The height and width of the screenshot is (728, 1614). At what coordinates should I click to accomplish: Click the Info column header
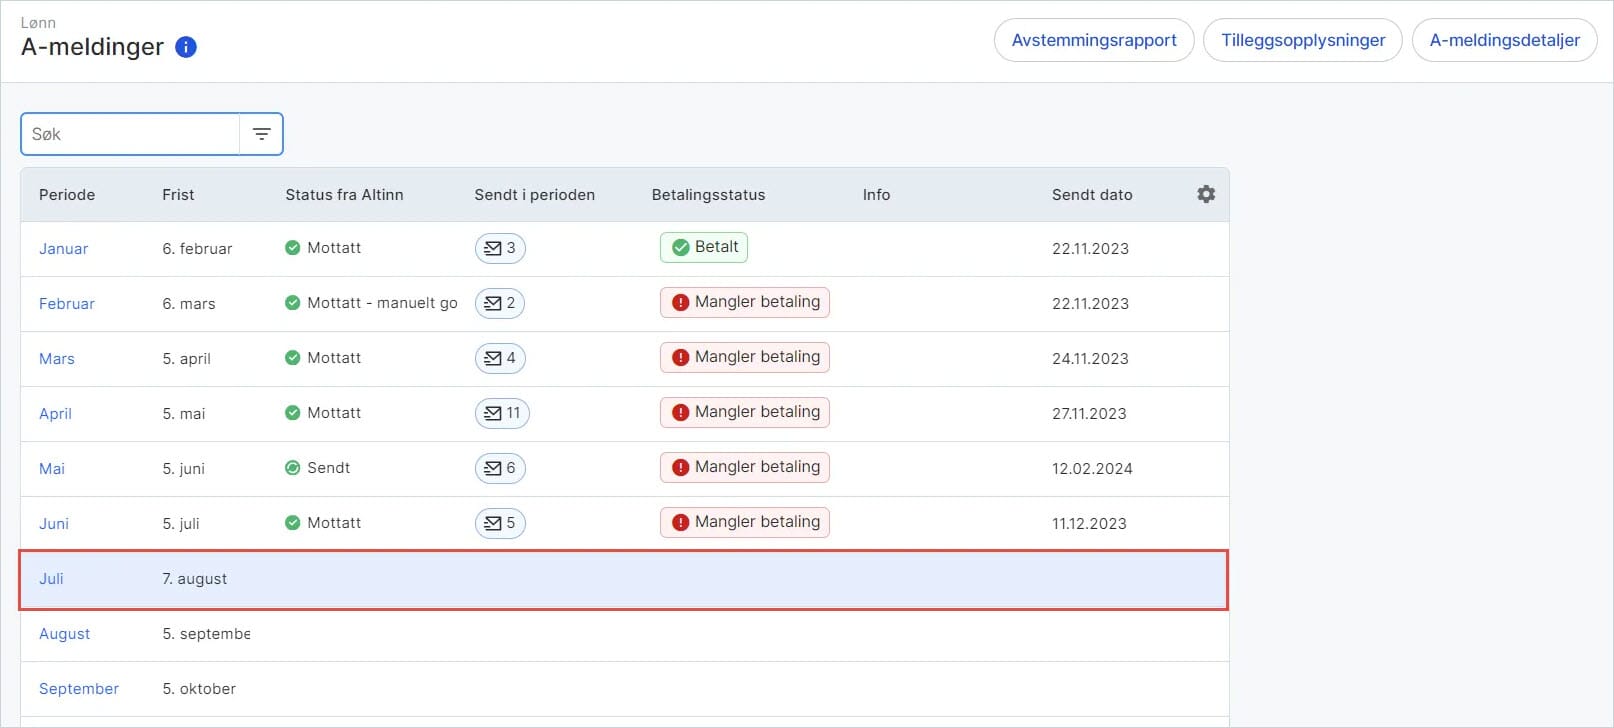[876, 195]
